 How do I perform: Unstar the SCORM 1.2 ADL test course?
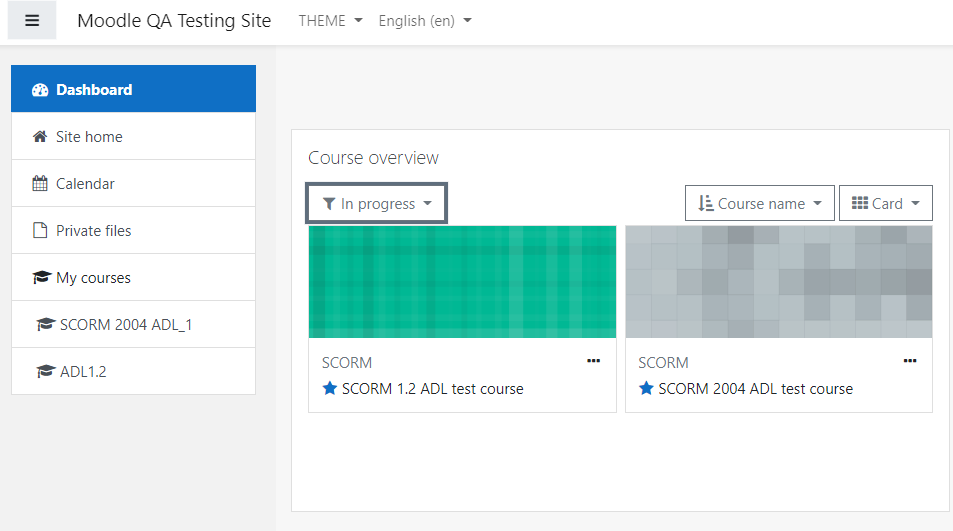tap(330, 388)
